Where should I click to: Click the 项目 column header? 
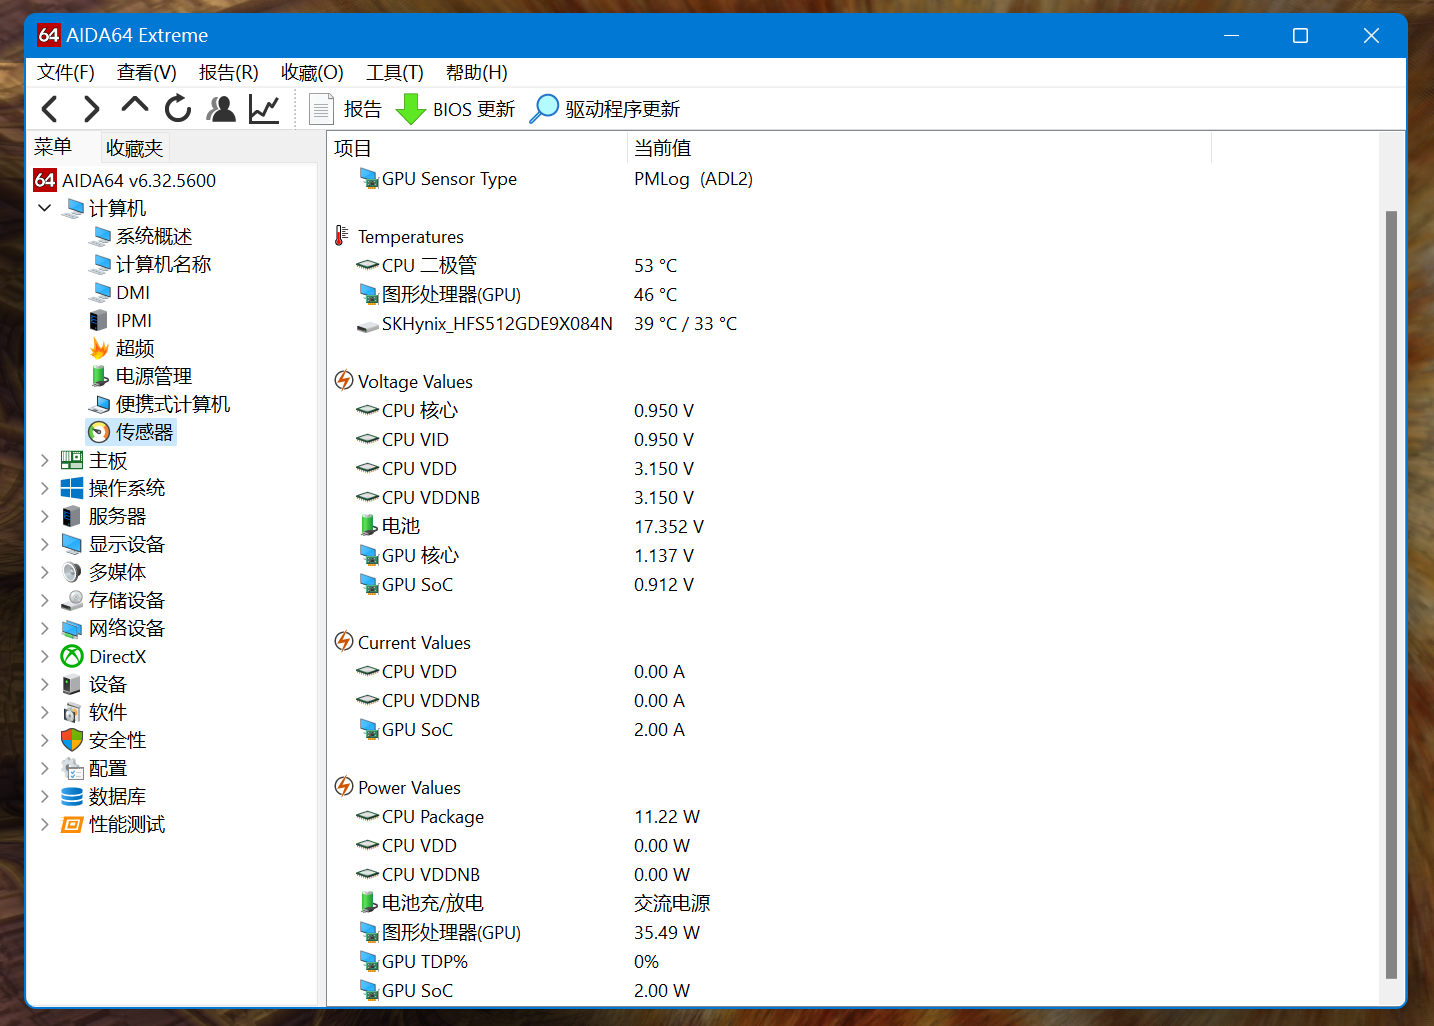pos(477,148)
